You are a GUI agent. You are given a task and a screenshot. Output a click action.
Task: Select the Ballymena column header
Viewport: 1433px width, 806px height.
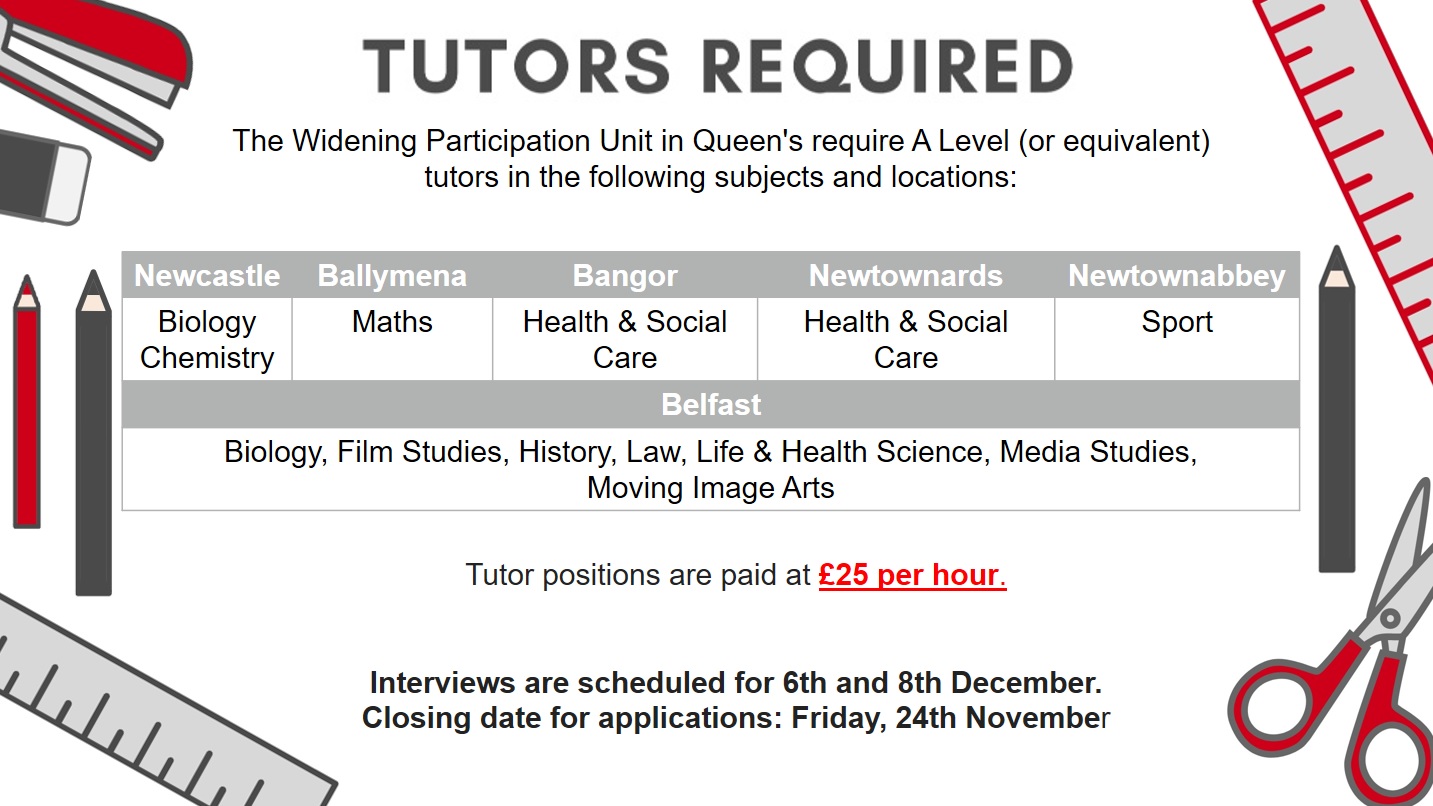pyautogui.click(x=392, y=276)
